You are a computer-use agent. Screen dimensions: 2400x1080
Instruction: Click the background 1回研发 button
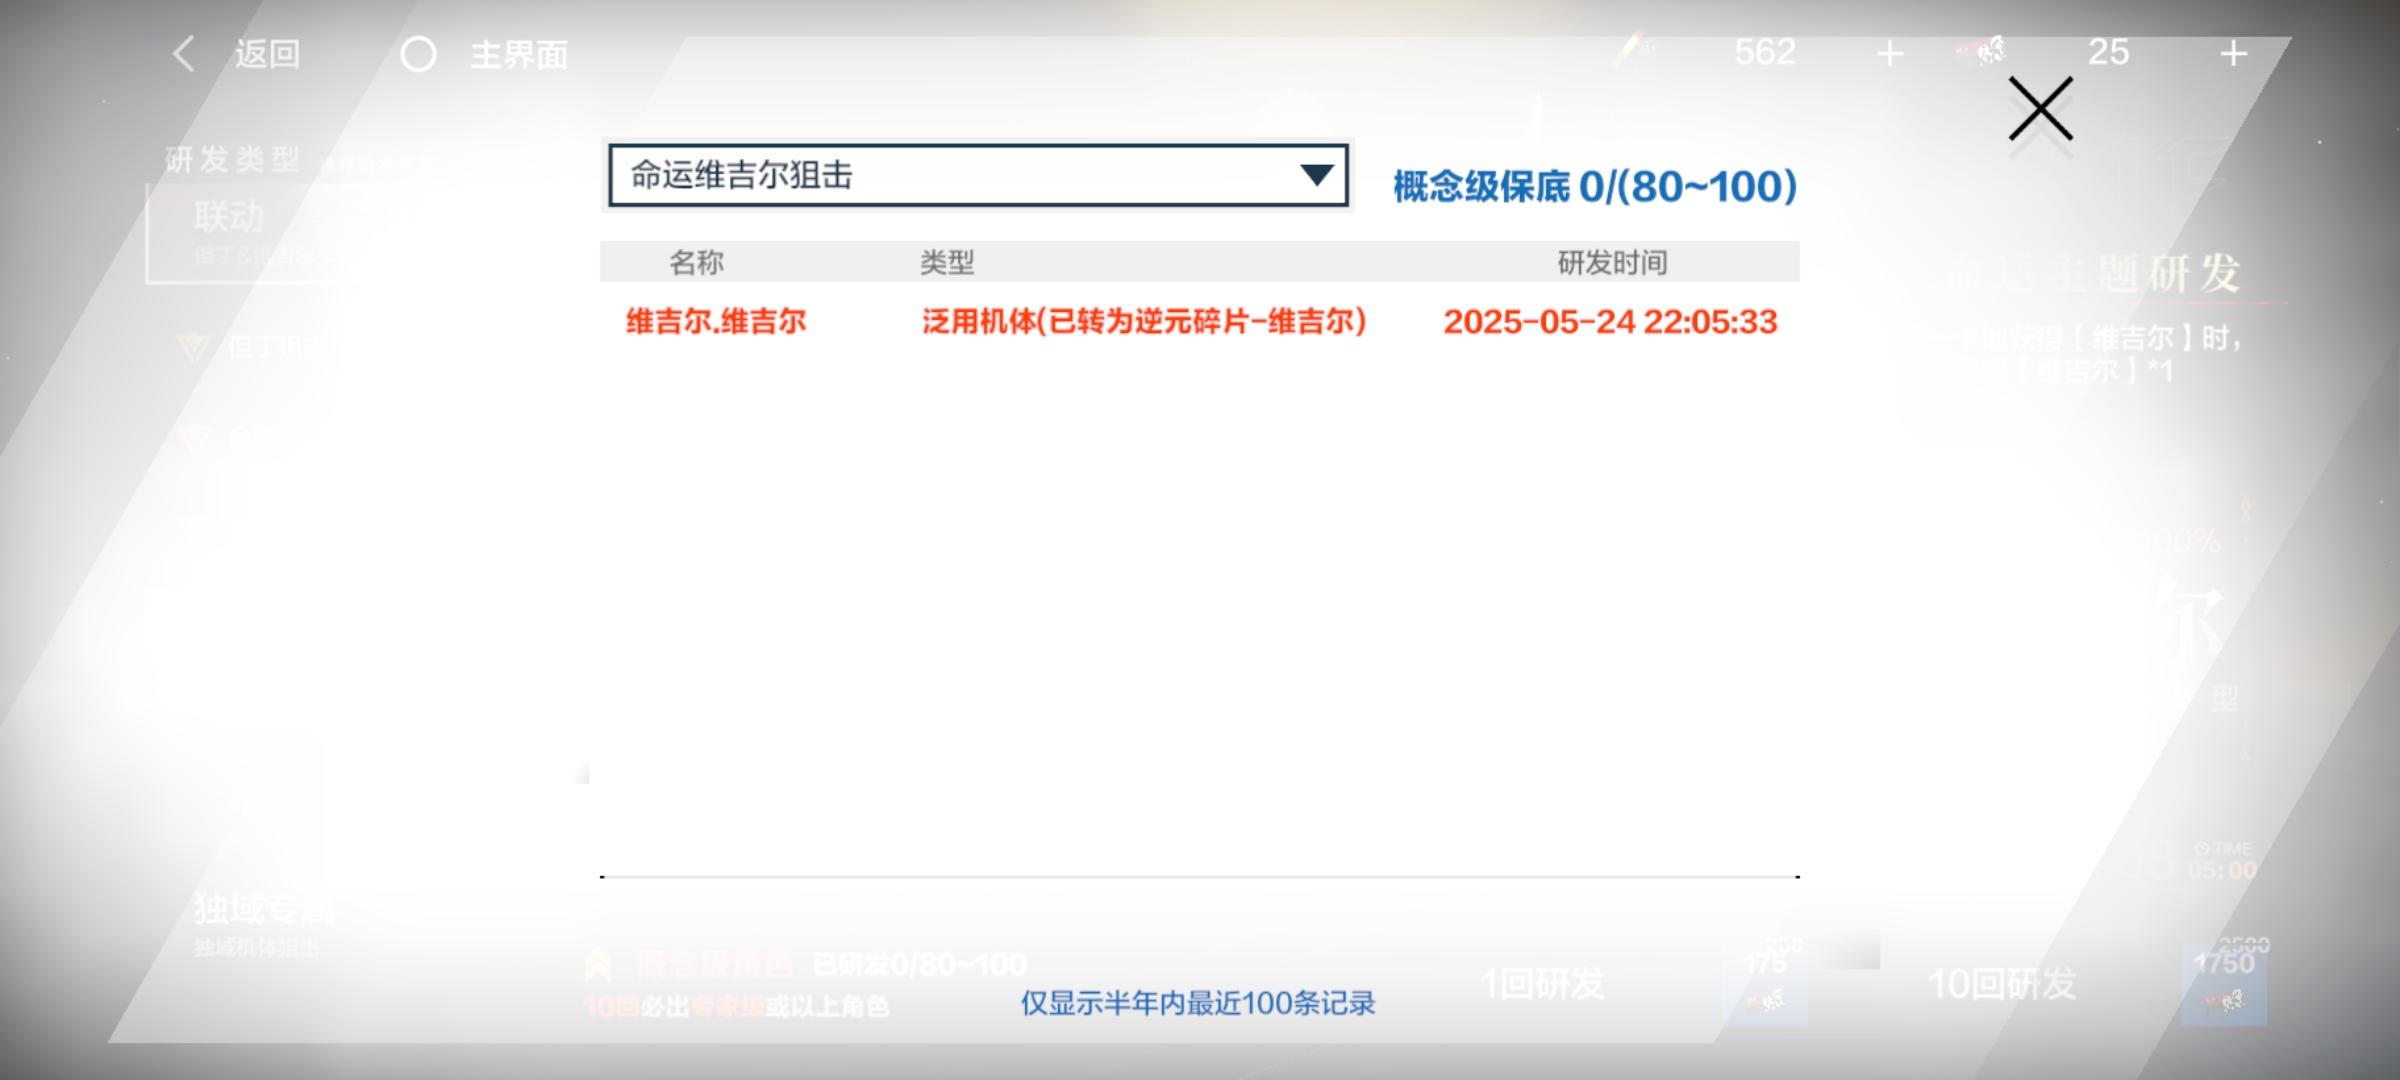click(x=1543, y=984)
